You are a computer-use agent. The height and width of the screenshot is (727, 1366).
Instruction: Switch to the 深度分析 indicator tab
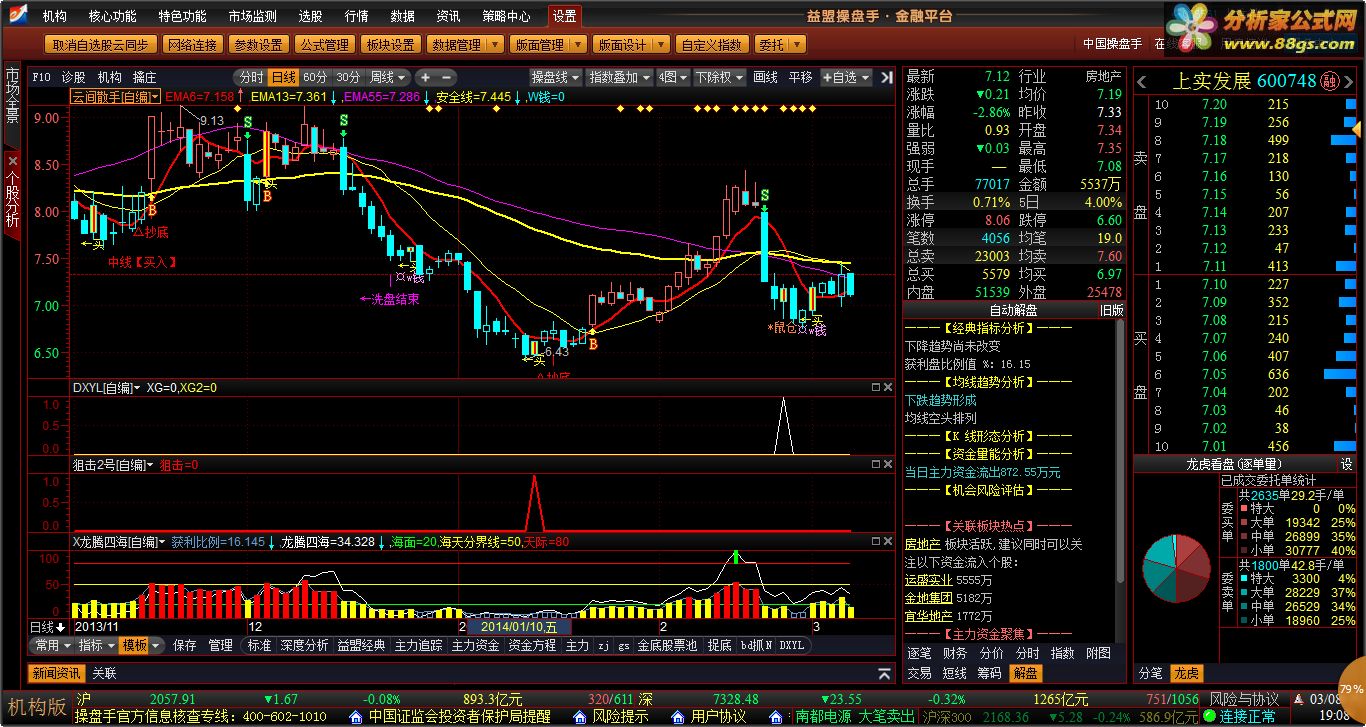304,646
